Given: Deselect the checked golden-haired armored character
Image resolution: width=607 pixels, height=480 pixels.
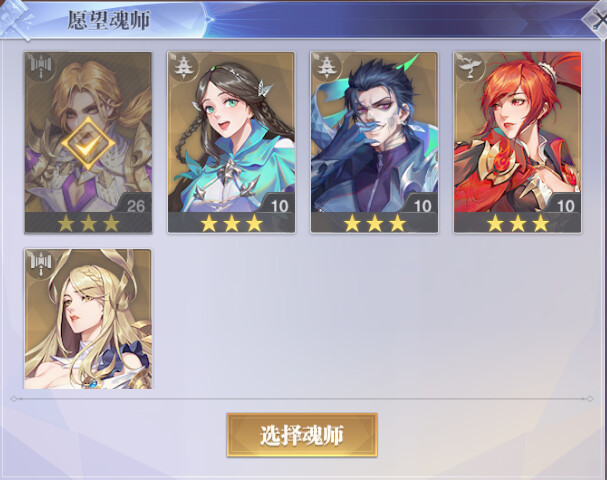Looking at the screenshot, I should coord(88,142).
